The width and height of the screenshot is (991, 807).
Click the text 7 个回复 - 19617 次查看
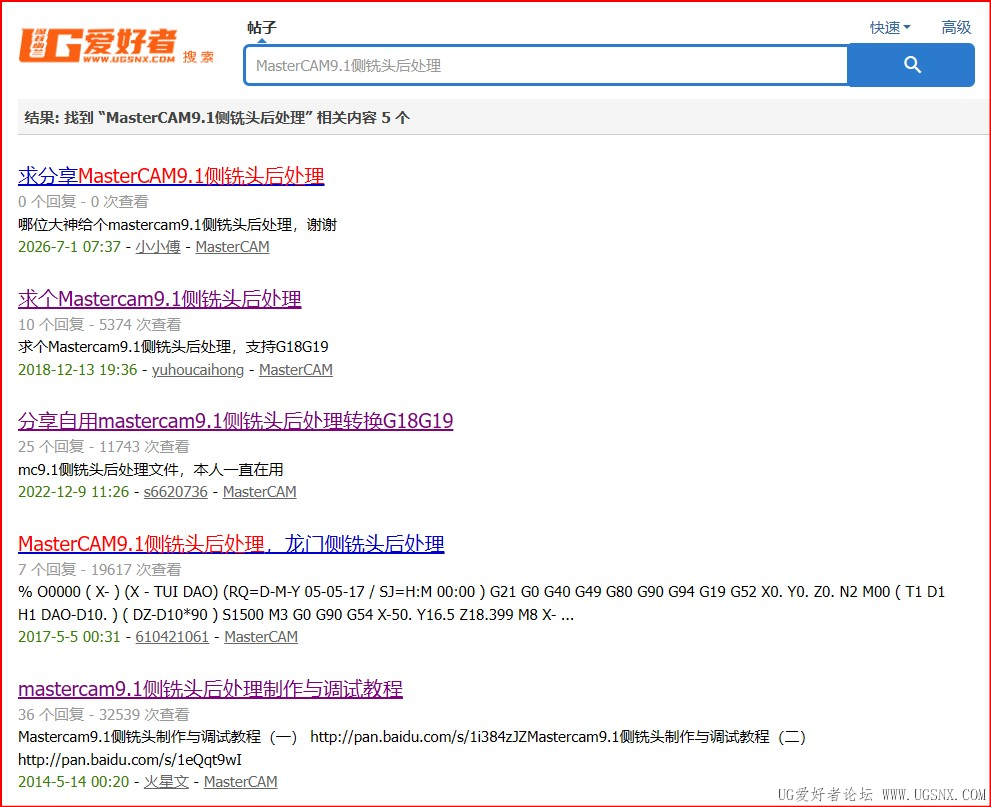pyautogui.click(x=100, y=569)
